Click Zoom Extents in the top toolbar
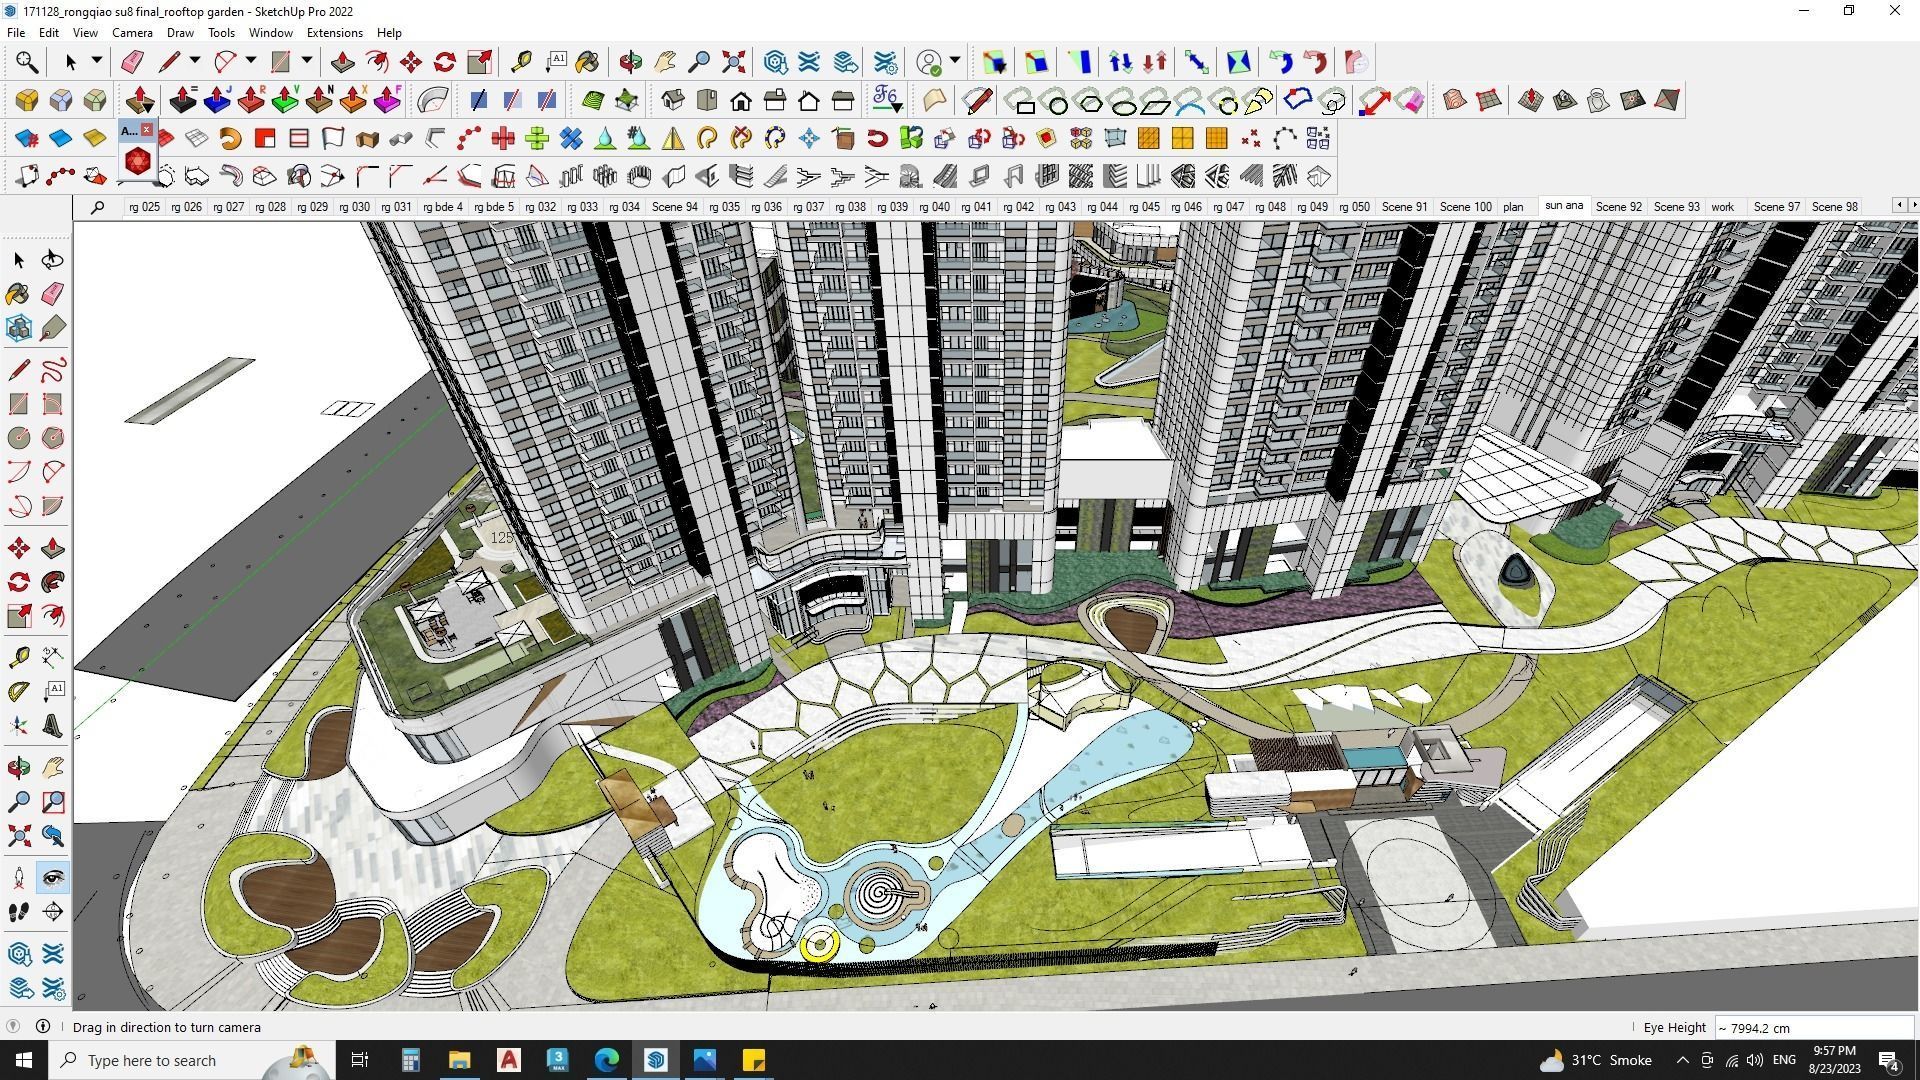This screenshot has width=1920, height=1080. pyautogui.click(x=734, y=62)
